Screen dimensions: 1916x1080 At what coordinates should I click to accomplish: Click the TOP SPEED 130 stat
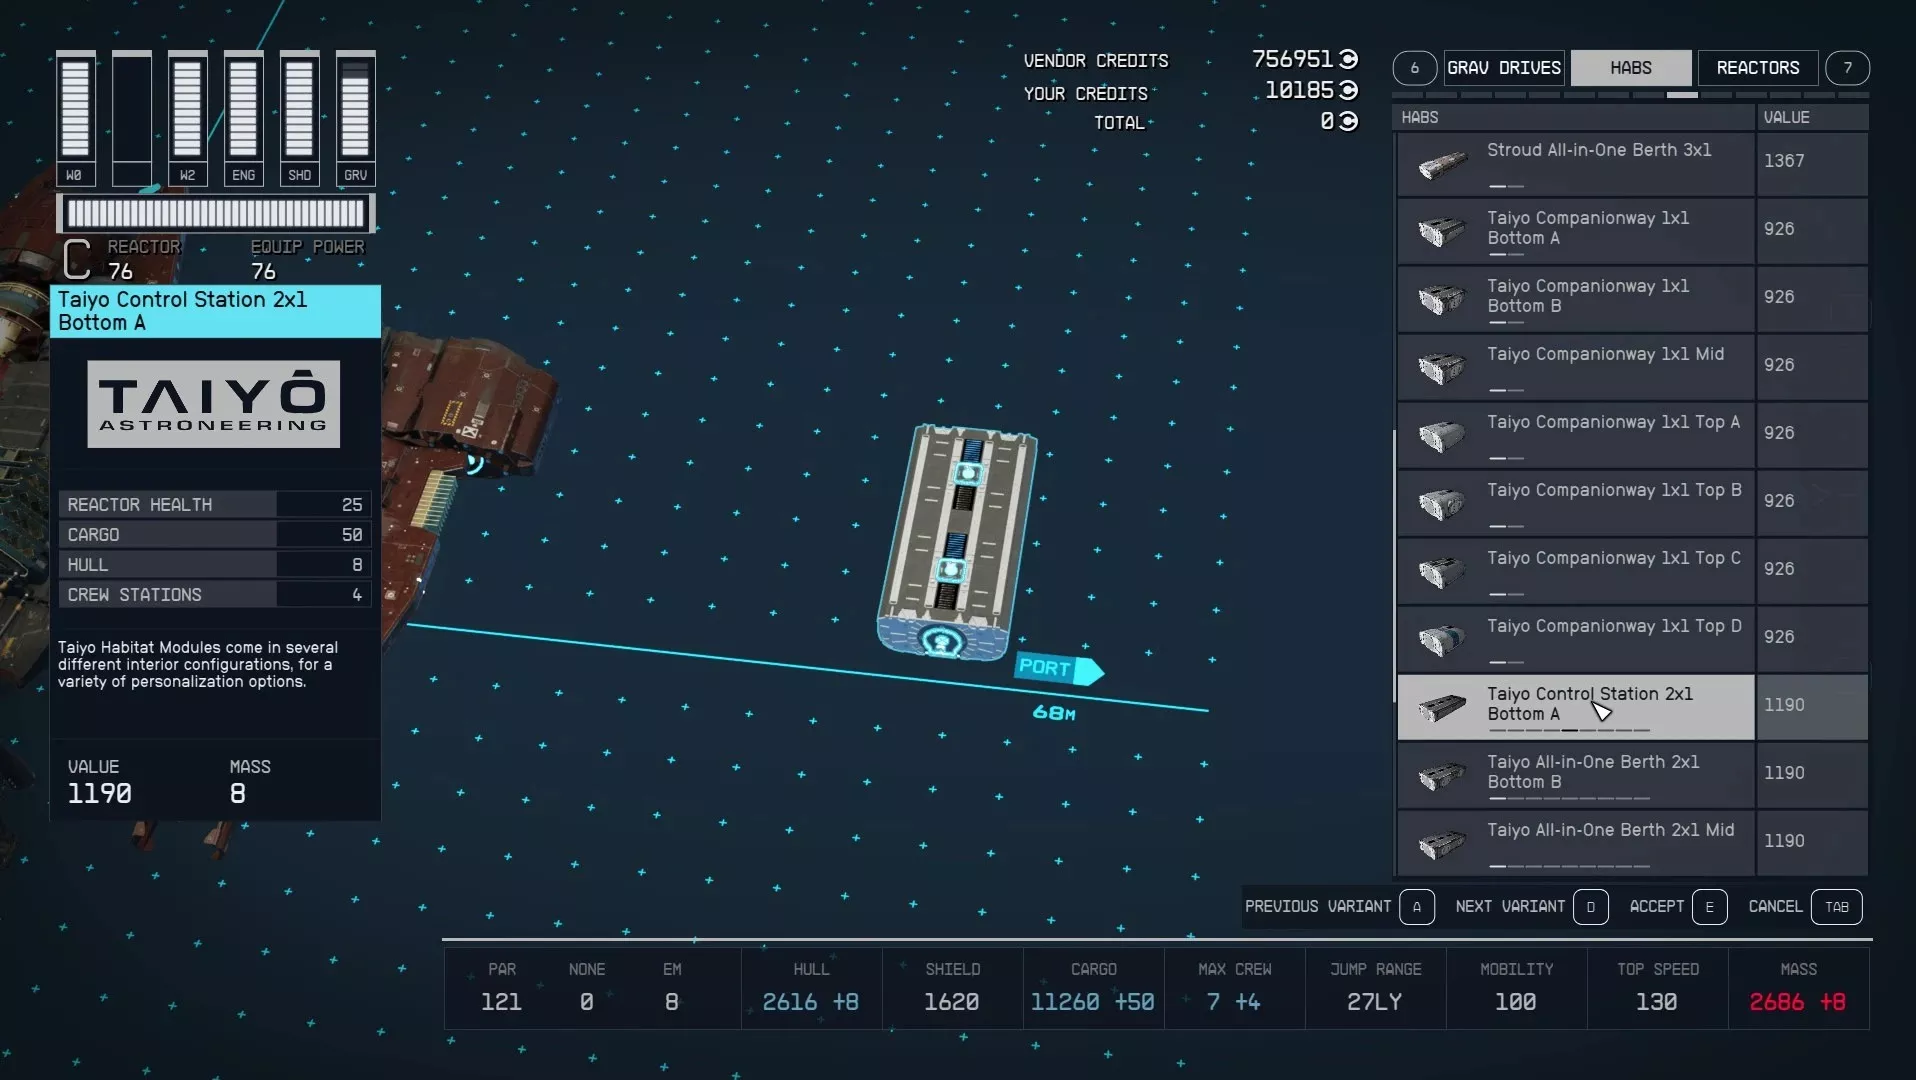[x=1657, y=987]
